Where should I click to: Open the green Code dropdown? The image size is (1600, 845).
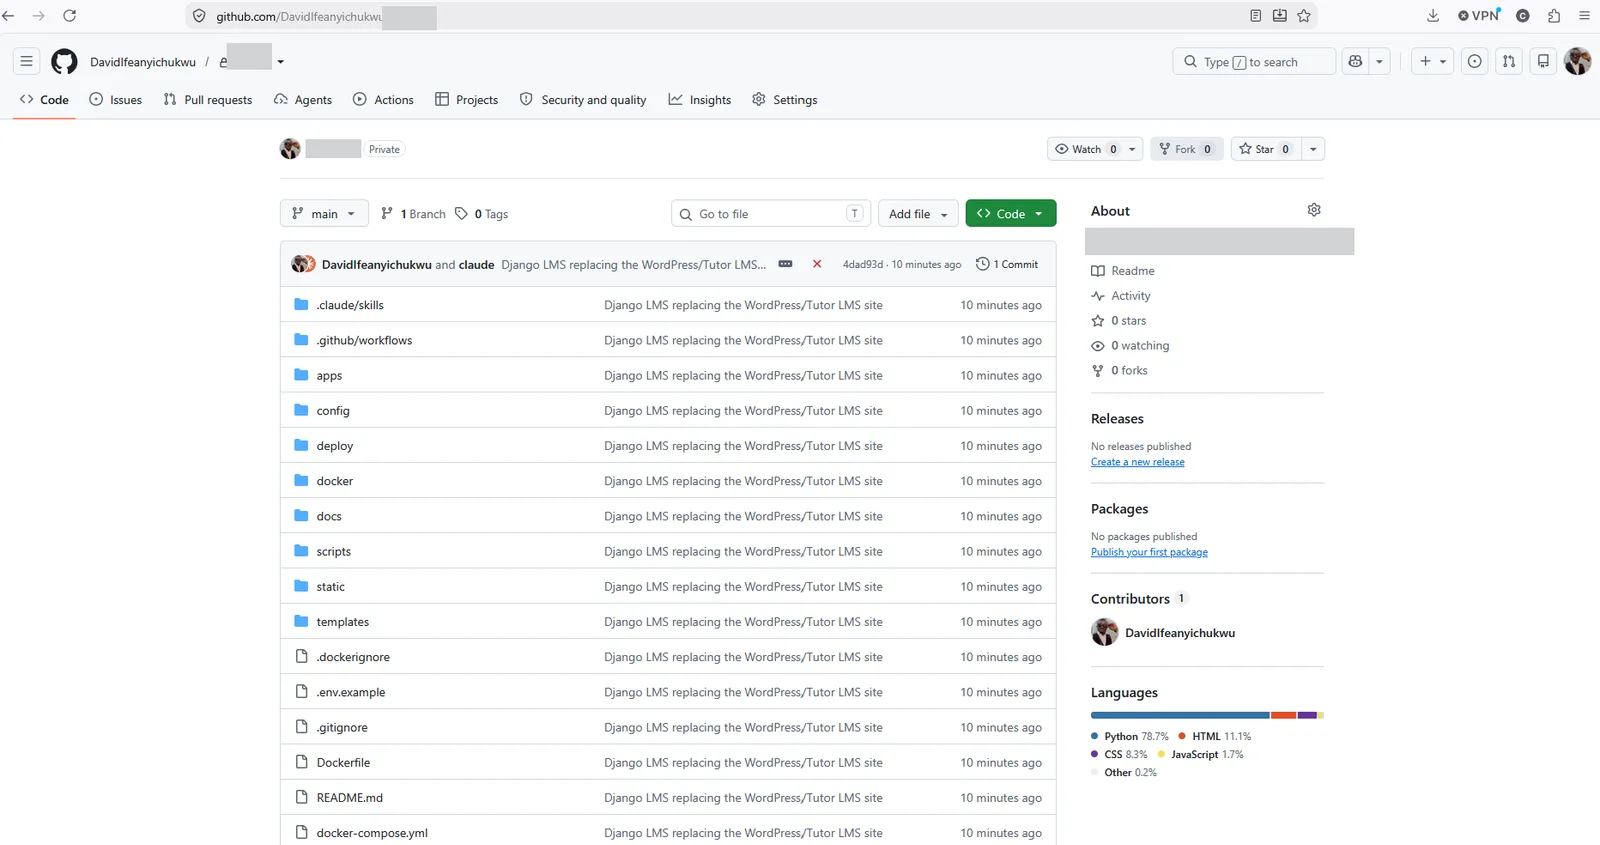(x=1011, y=214)
